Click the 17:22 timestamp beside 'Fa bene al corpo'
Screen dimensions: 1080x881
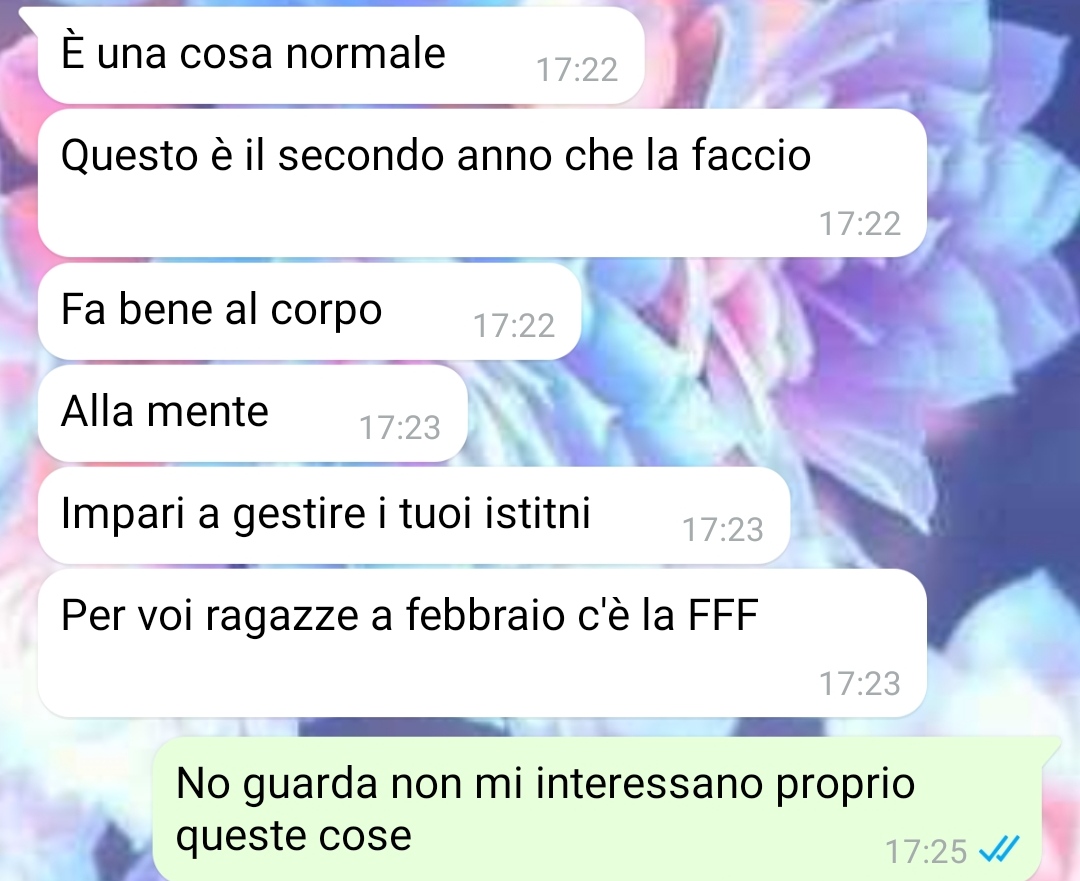[514, 326]
